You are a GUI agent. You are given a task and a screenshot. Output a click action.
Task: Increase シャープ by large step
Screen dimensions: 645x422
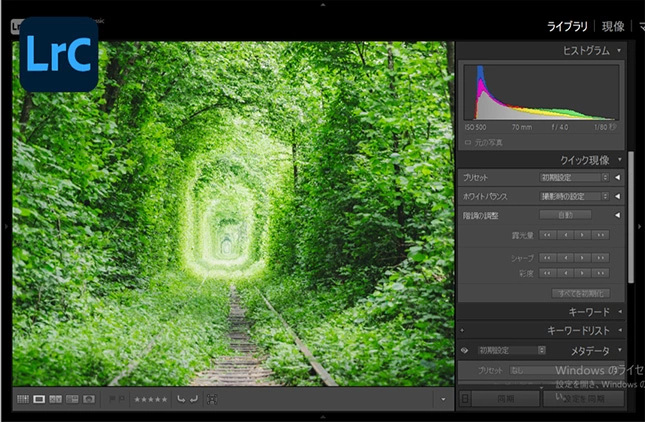601,258
